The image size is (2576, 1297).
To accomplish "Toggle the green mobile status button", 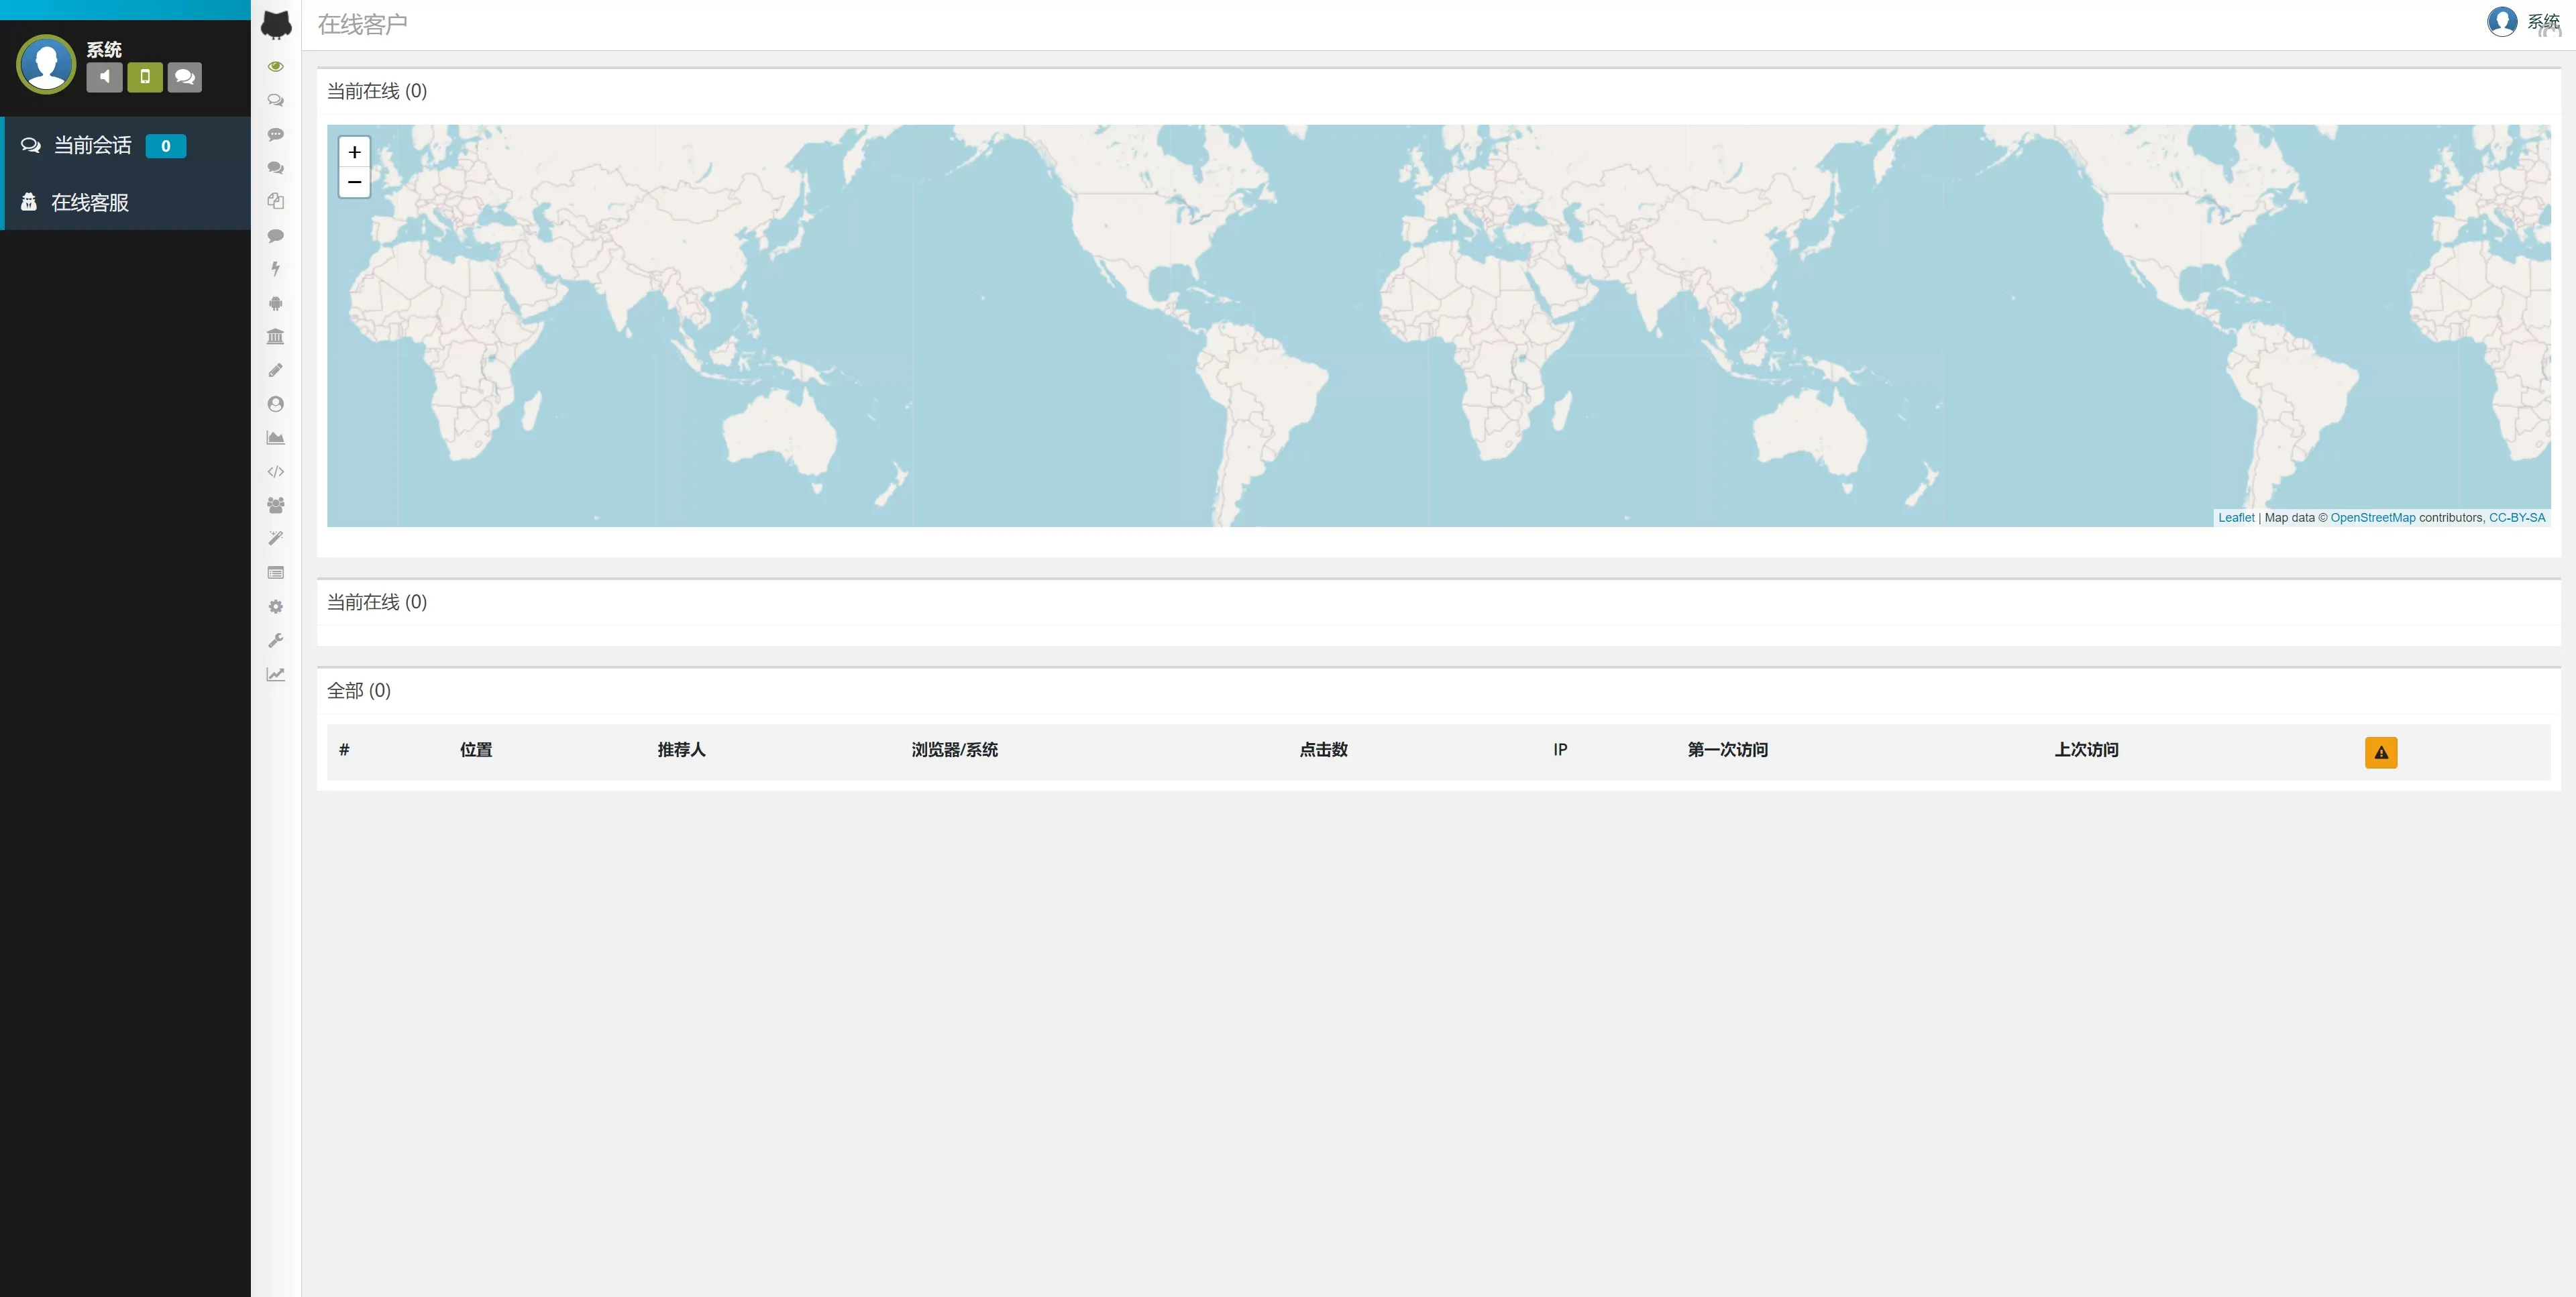I will [145, 77].
